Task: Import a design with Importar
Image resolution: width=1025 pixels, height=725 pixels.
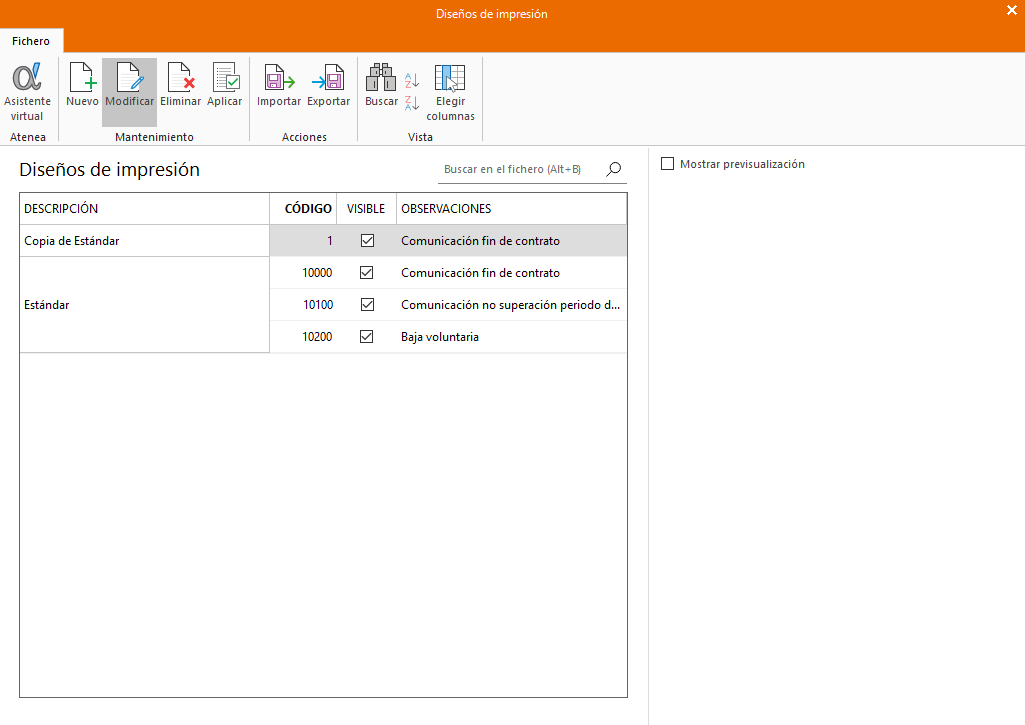Action: pos(279,85)
